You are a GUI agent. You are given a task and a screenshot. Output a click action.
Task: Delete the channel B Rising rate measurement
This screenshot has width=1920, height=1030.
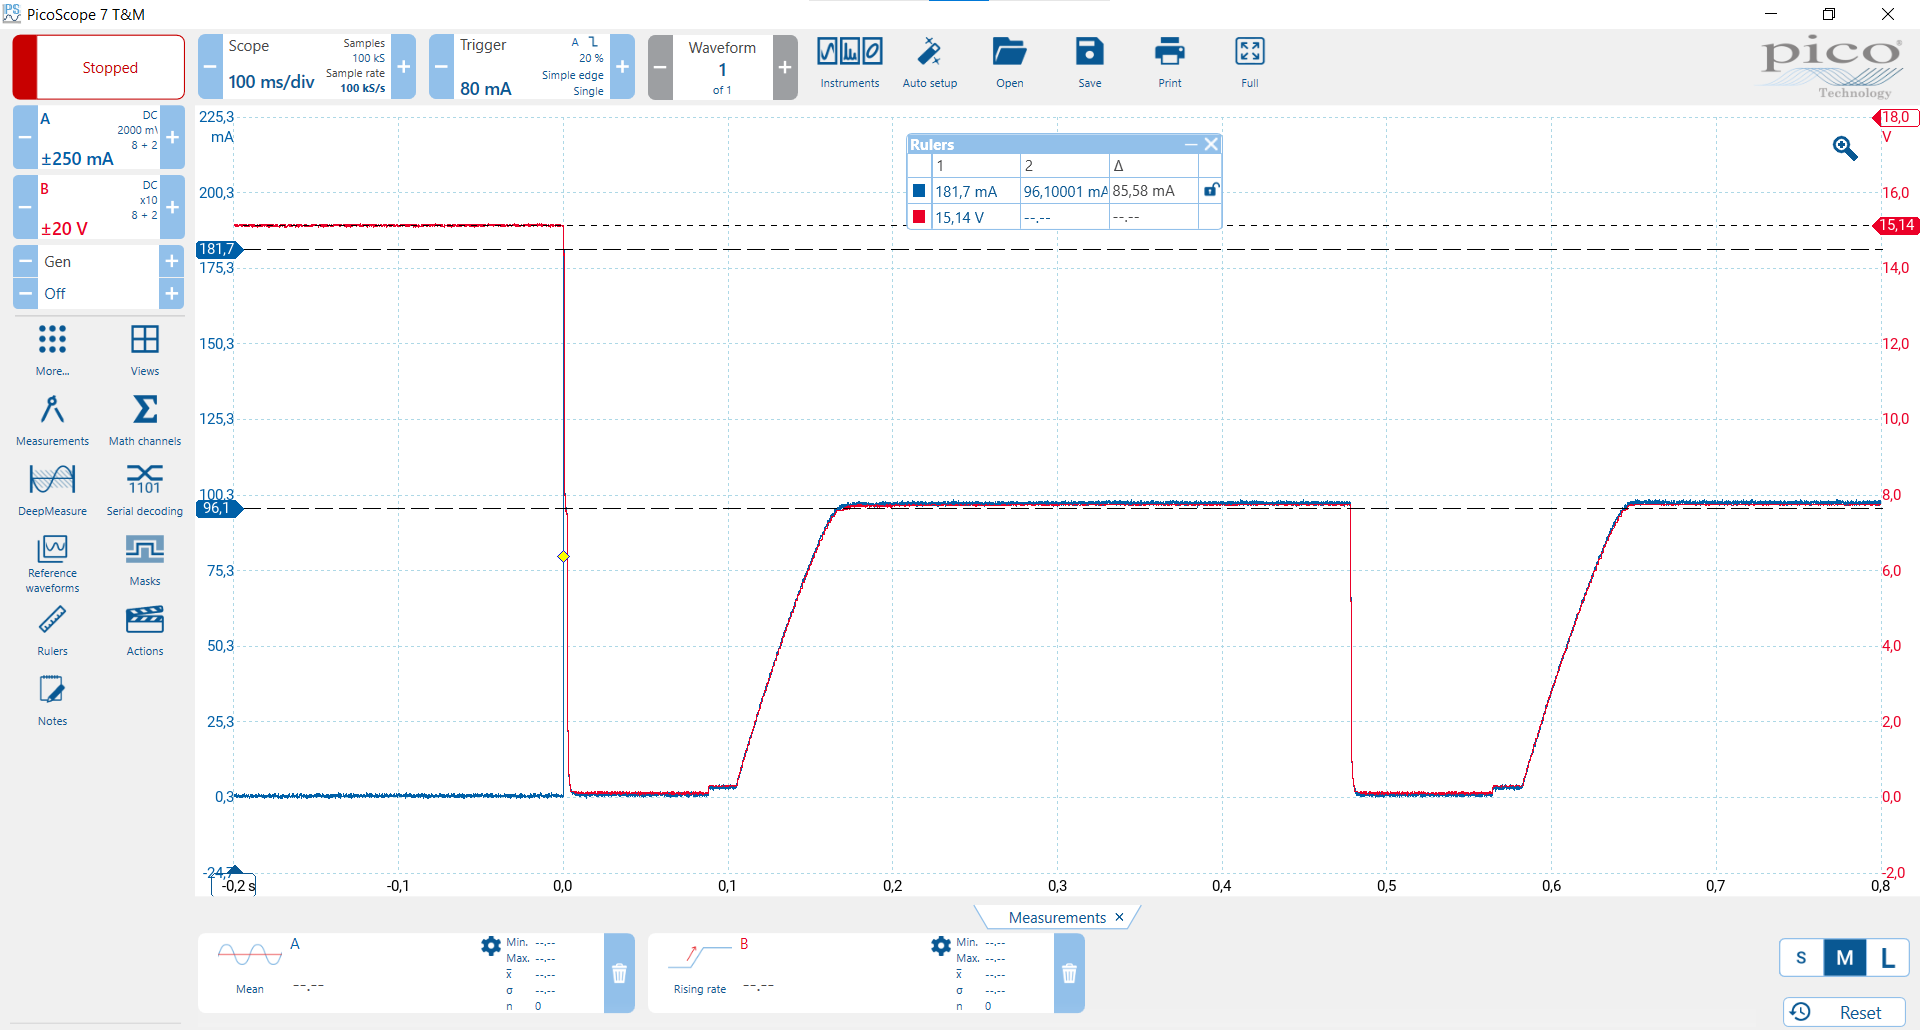point(1069,973)
